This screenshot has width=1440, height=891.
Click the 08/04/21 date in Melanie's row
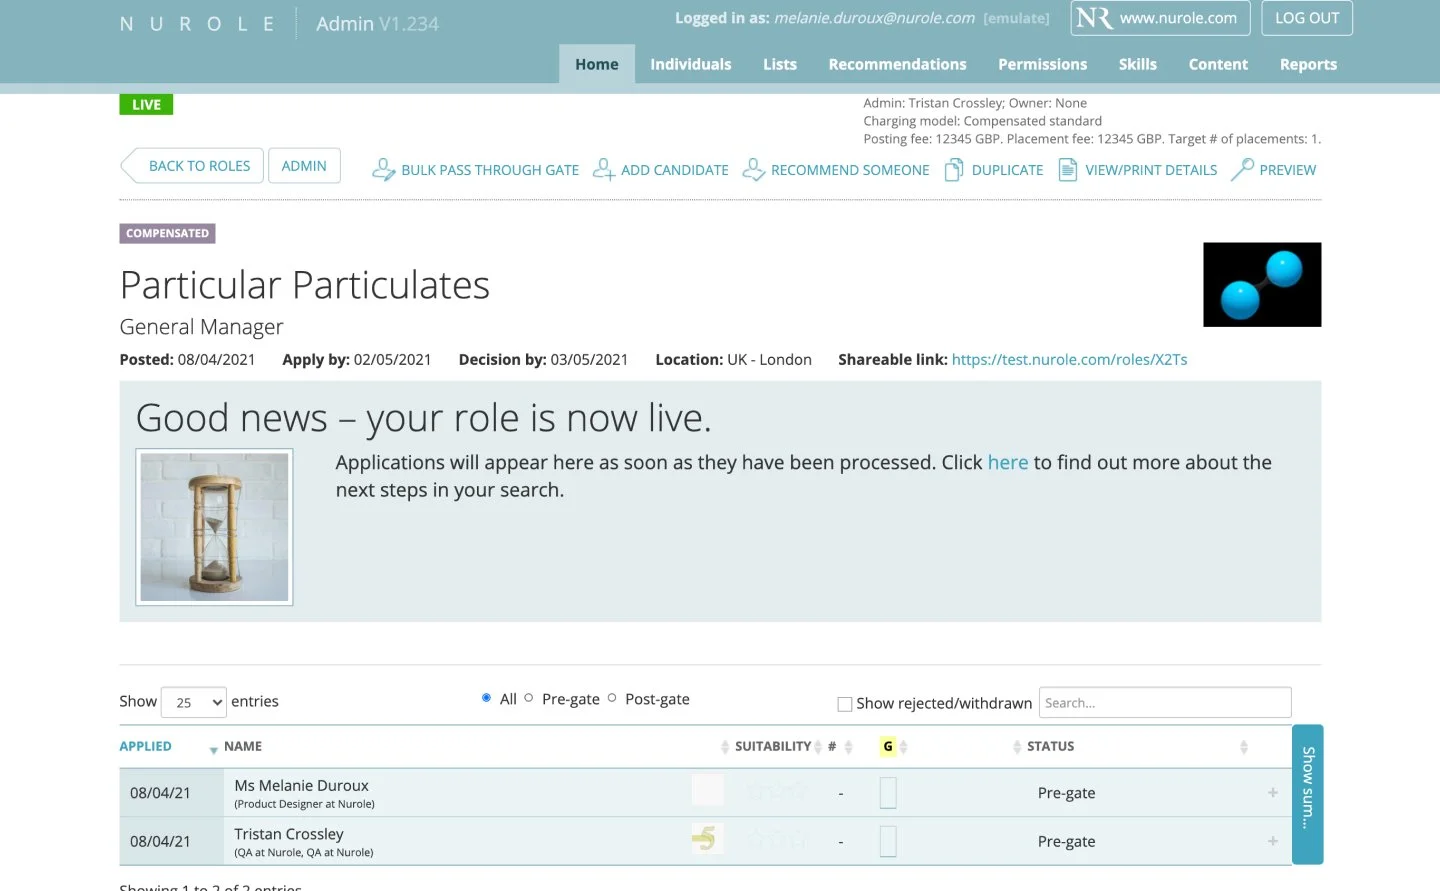click(160, 793)
